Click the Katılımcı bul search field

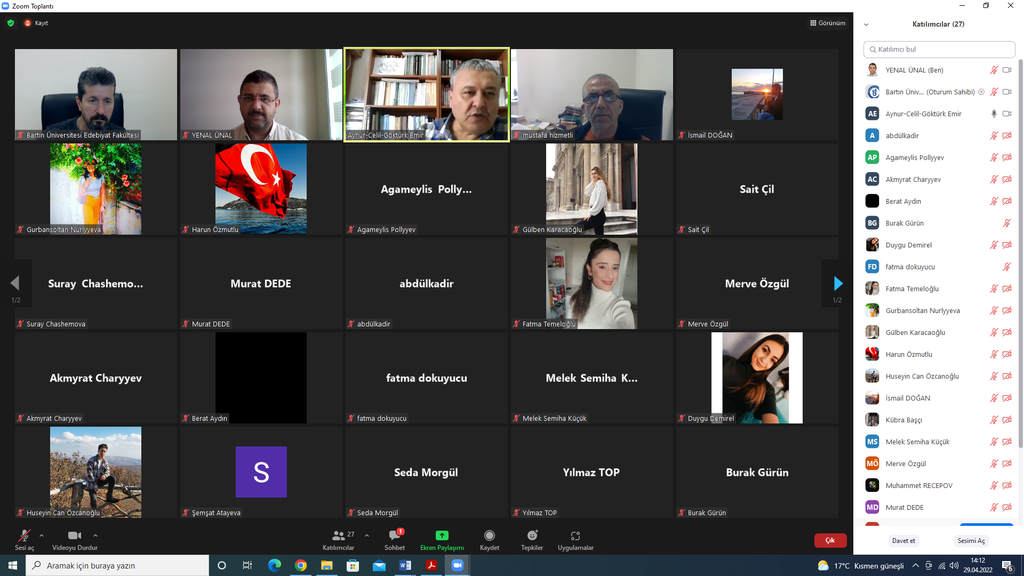point(939,49)
